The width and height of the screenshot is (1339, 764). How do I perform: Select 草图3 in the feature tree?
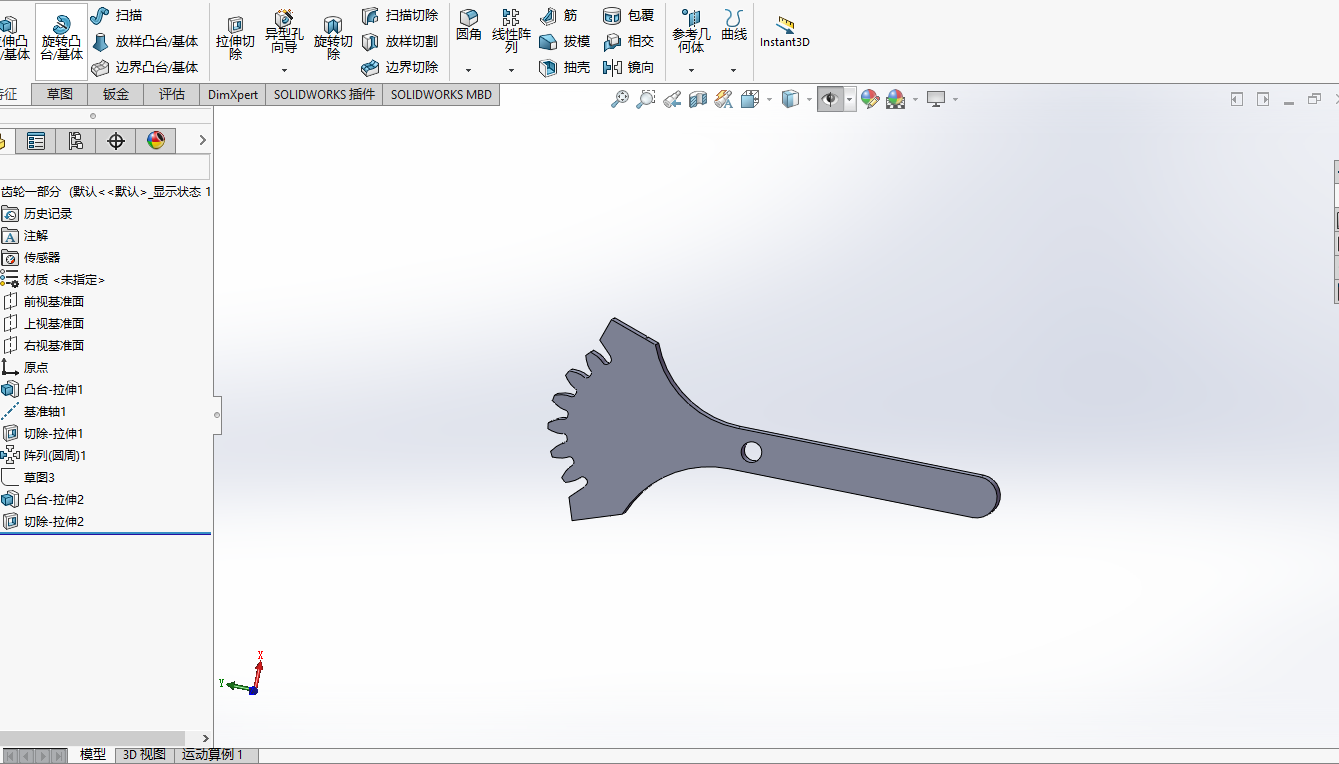pyautogui.click(x=29, y=477)
